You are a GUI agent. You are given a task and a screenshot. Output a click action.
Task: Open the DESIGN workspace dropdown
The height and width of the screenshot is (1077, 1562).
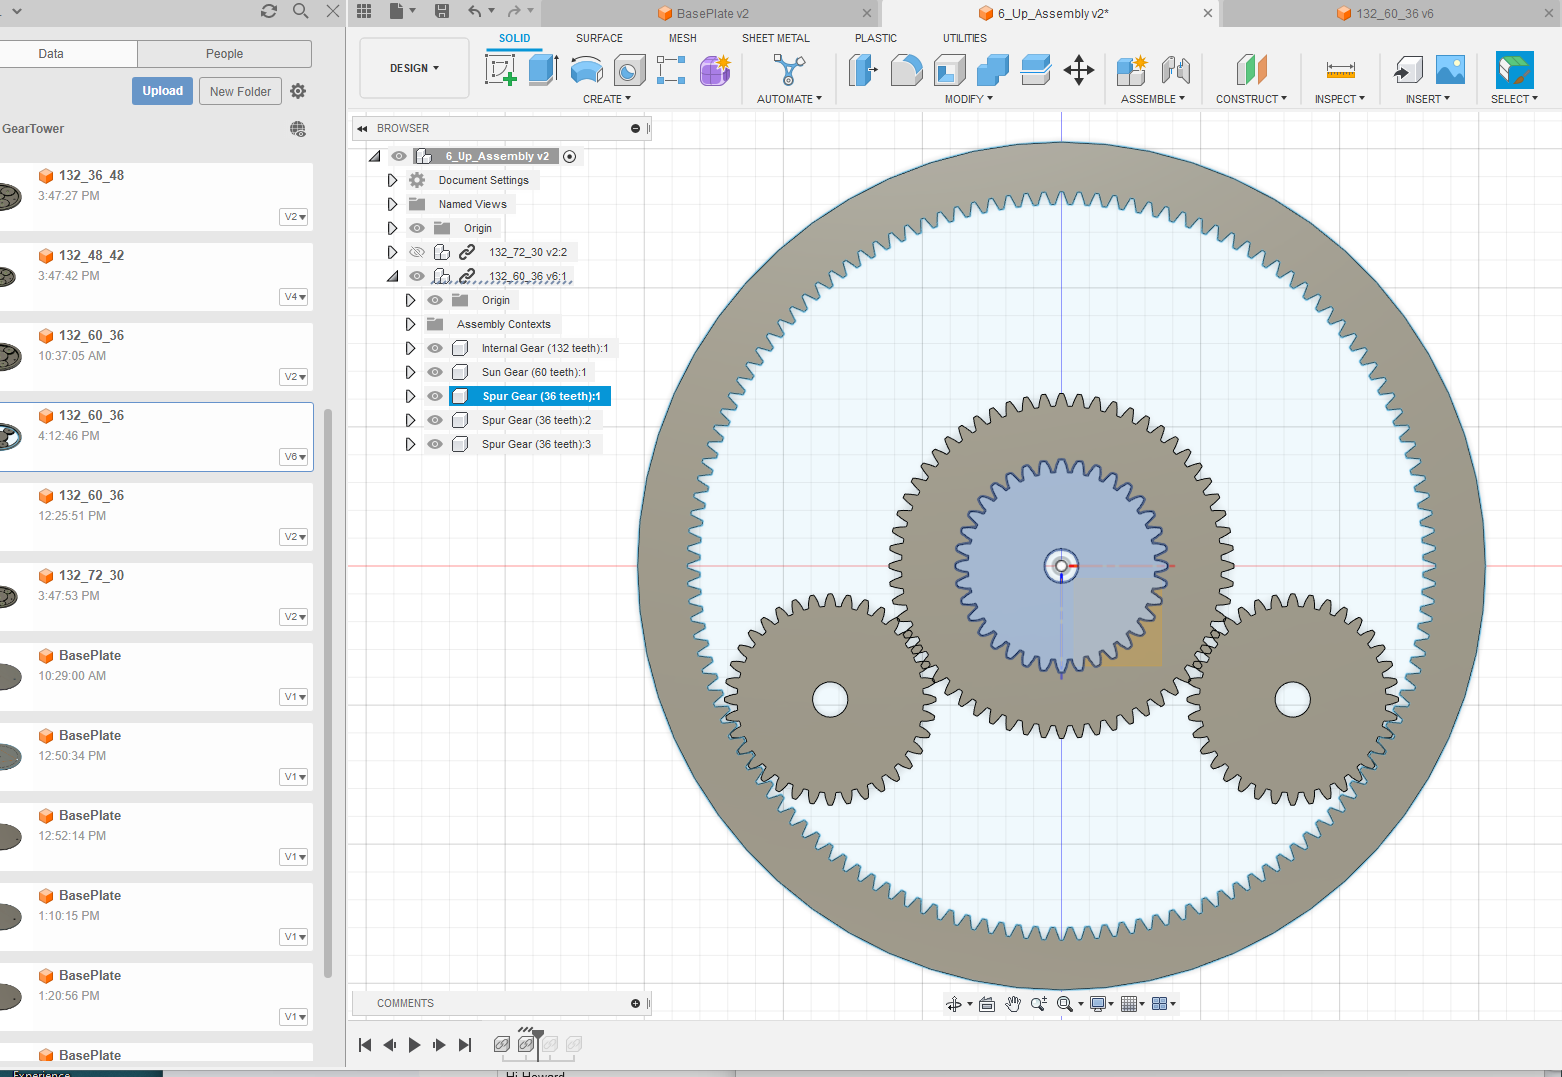413,67
